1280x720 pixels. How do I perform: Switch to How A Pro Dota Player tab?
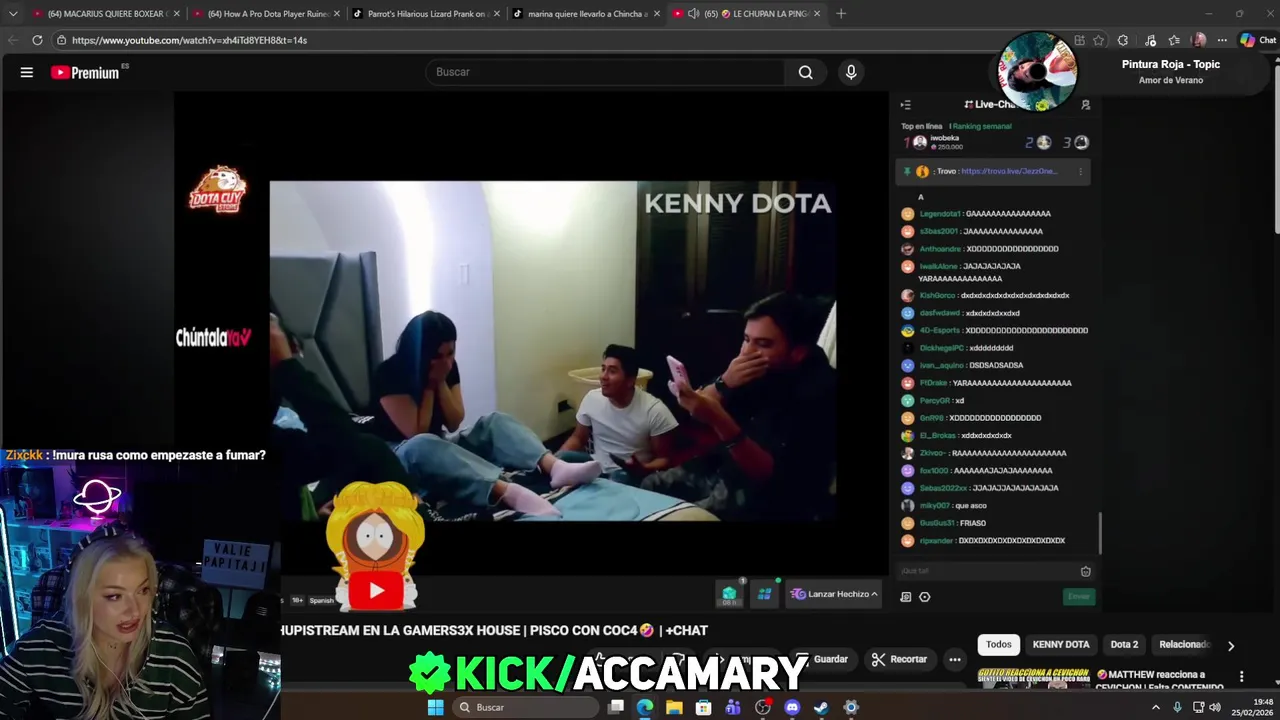pos(266,14)
